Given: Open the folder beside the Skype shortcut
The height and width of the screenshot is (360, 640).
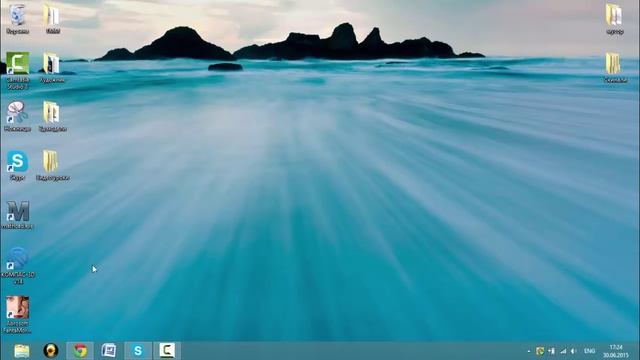Looking at the screenshot, I should [x=52, y=165].
